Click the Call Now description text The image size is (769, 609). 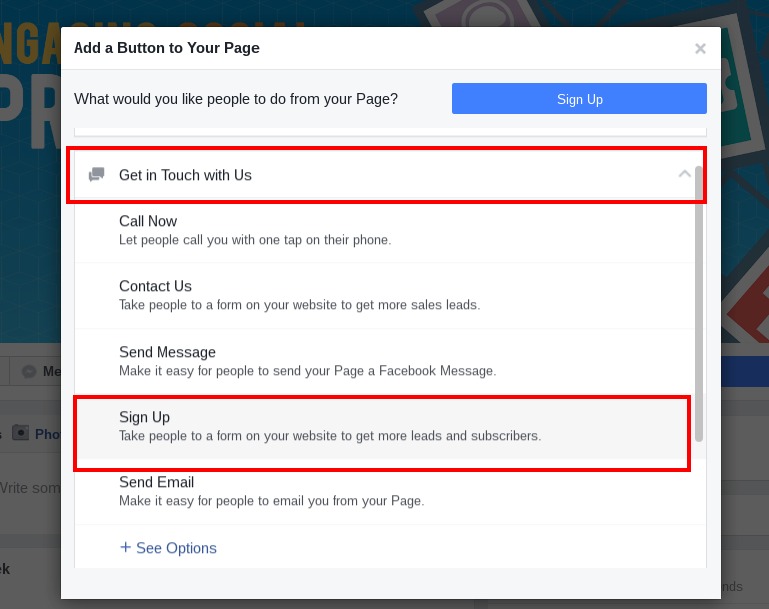(255, 240)
